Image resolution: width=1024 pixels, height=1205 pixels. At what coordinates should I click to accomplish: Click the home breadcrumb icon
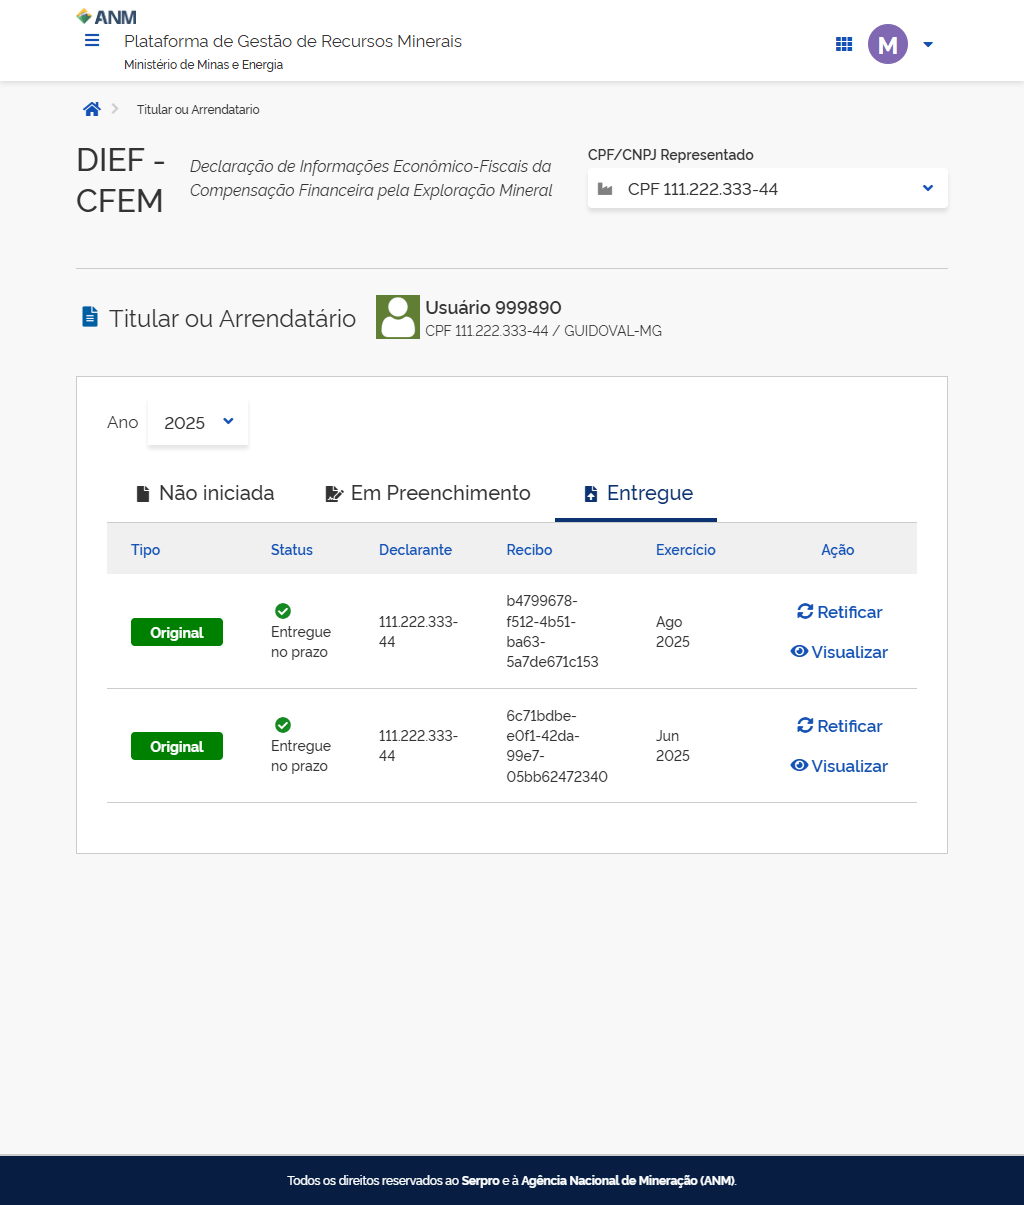[x=92, y=109]
